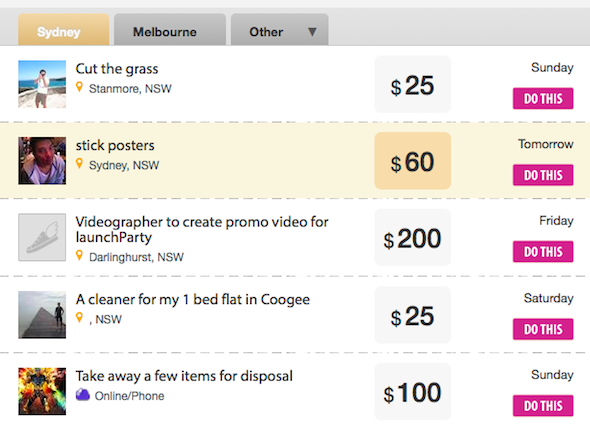Click DO THIS for the Coogee cleaner task
The height and width of the screenshot is (425, 590).
coord(543,329)
